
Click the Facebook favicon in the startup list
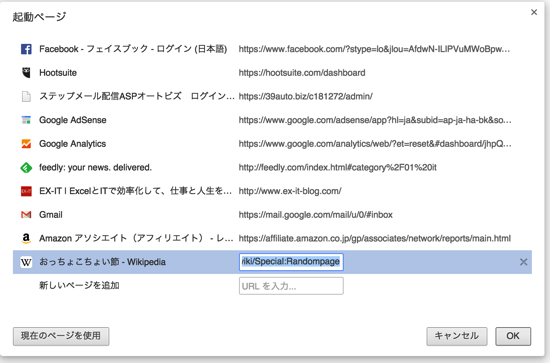coord(26,49)
